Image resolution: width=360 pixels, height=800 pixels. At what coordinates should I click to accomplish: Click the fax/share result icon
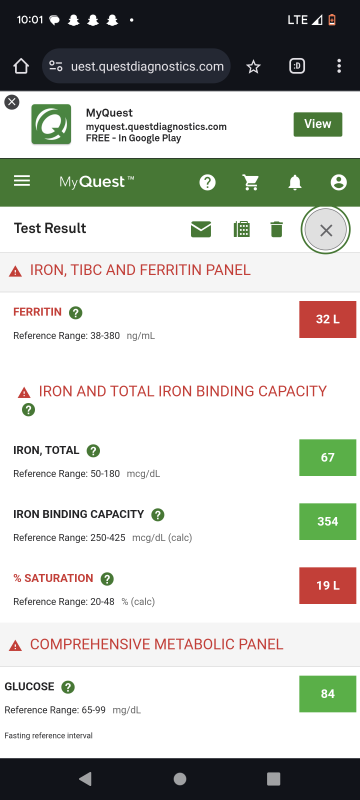click(242, 229)
